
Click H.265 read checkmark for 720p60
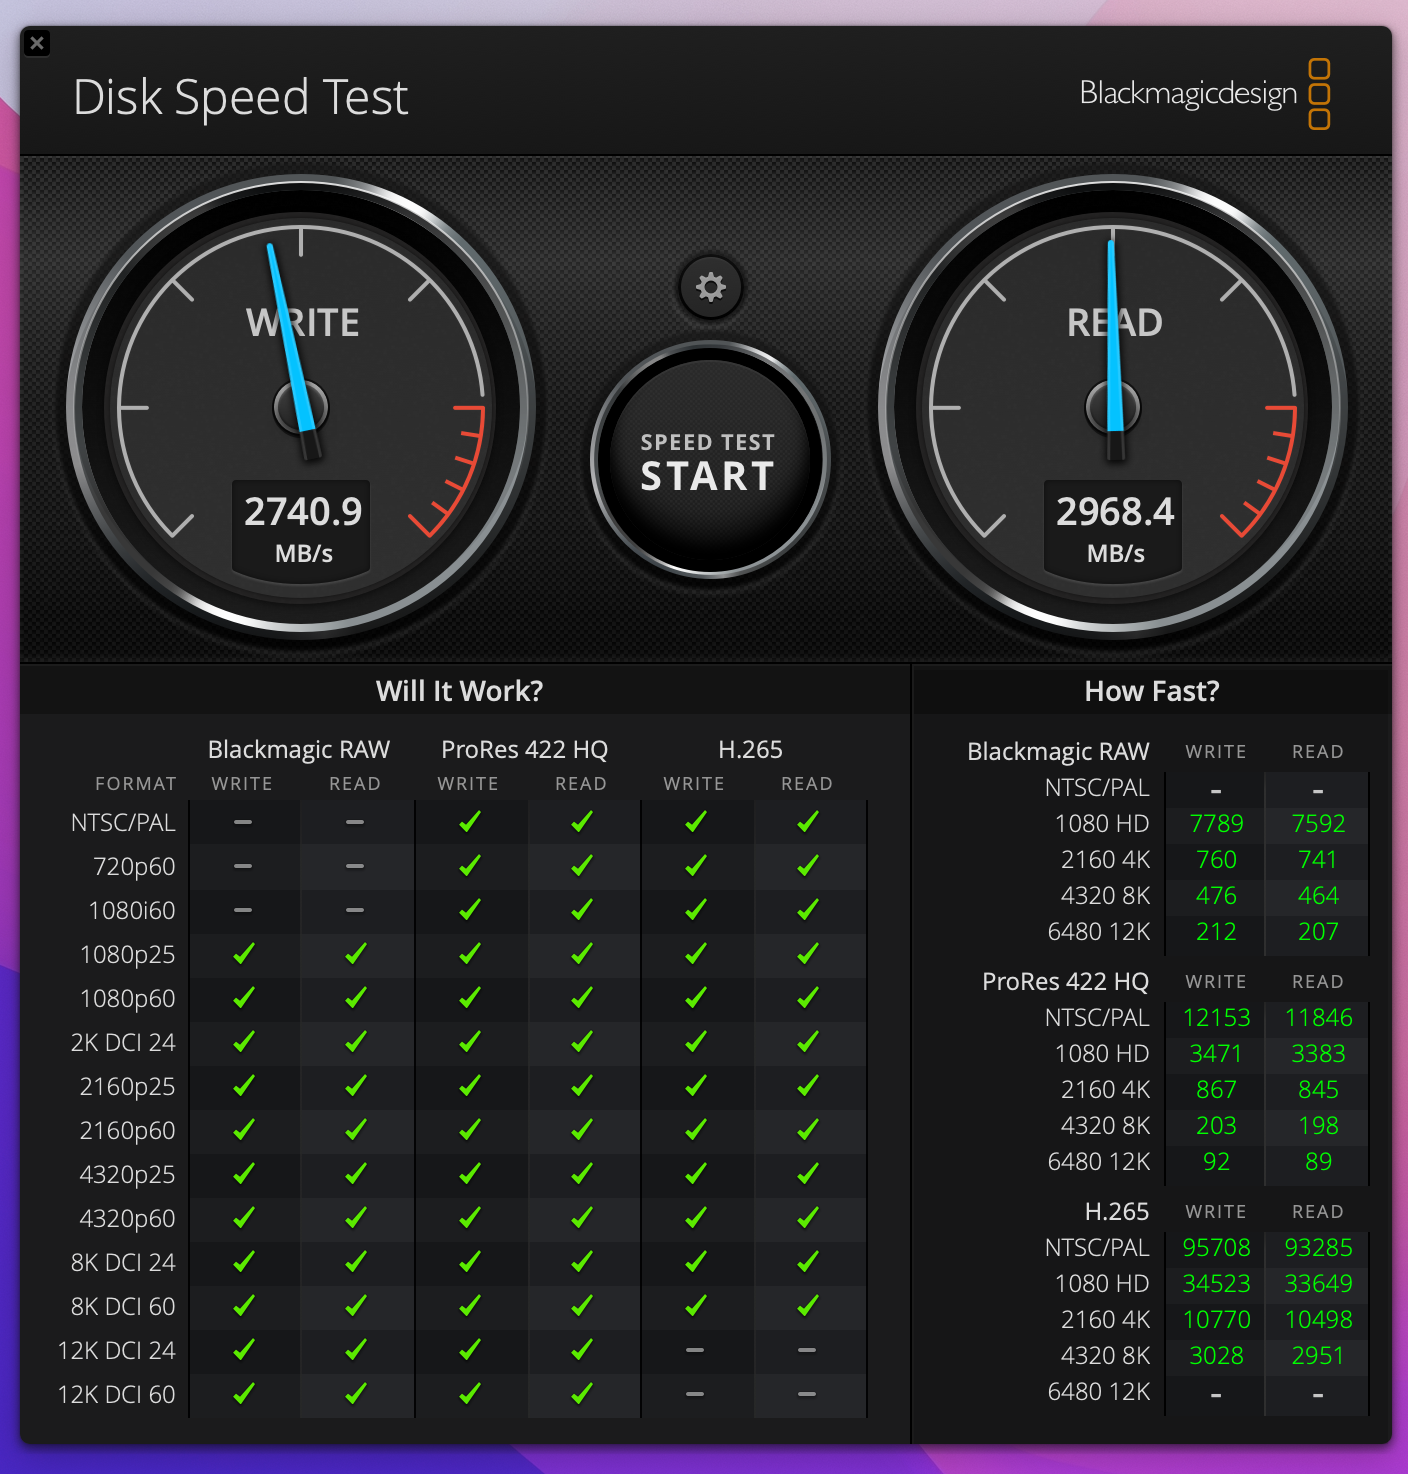click(808, 866)
